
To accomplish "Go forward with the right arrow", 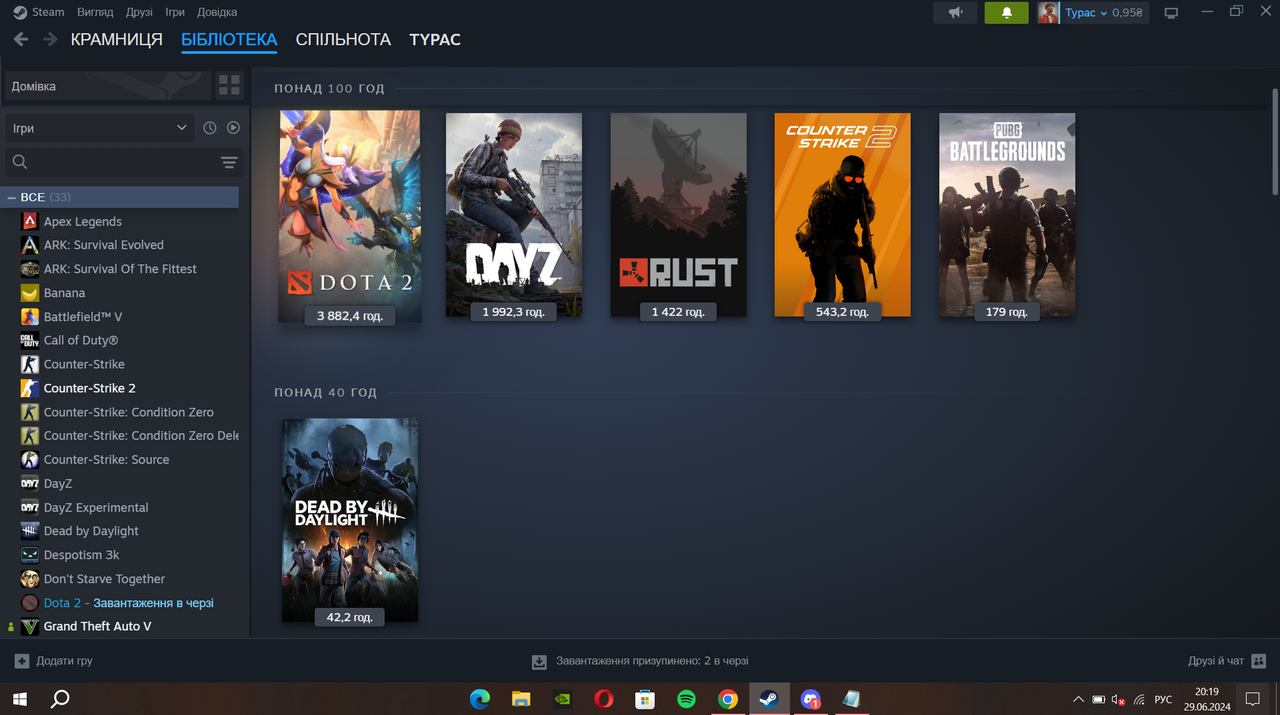I will (50, 40).
